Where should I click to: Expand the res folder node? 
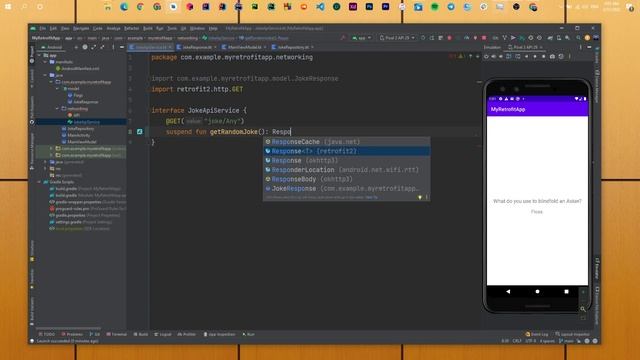click(x=45, y=169)
